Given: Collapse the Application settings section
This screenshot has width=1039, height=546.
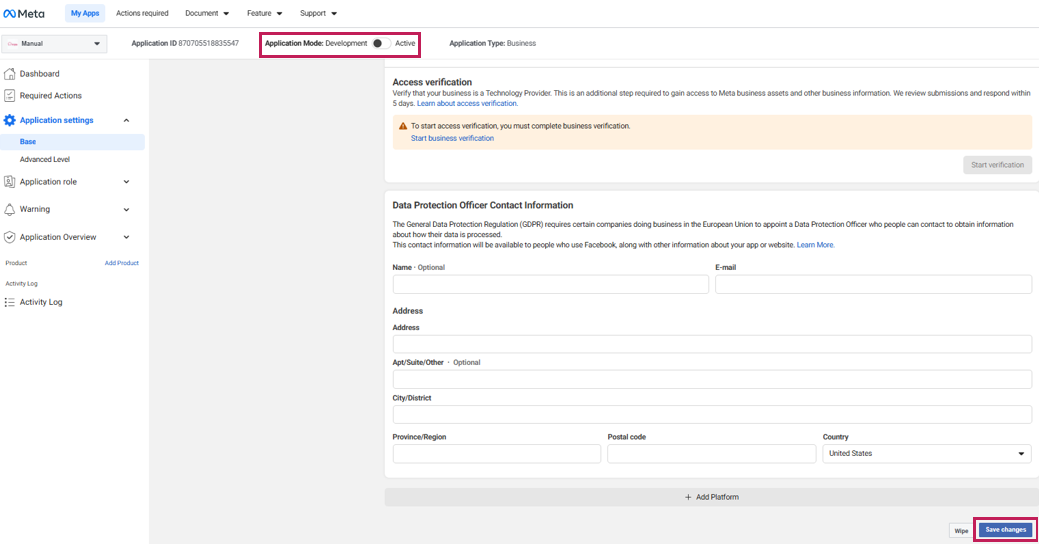Looking at the screenshot, I should (x=126, y=120).
